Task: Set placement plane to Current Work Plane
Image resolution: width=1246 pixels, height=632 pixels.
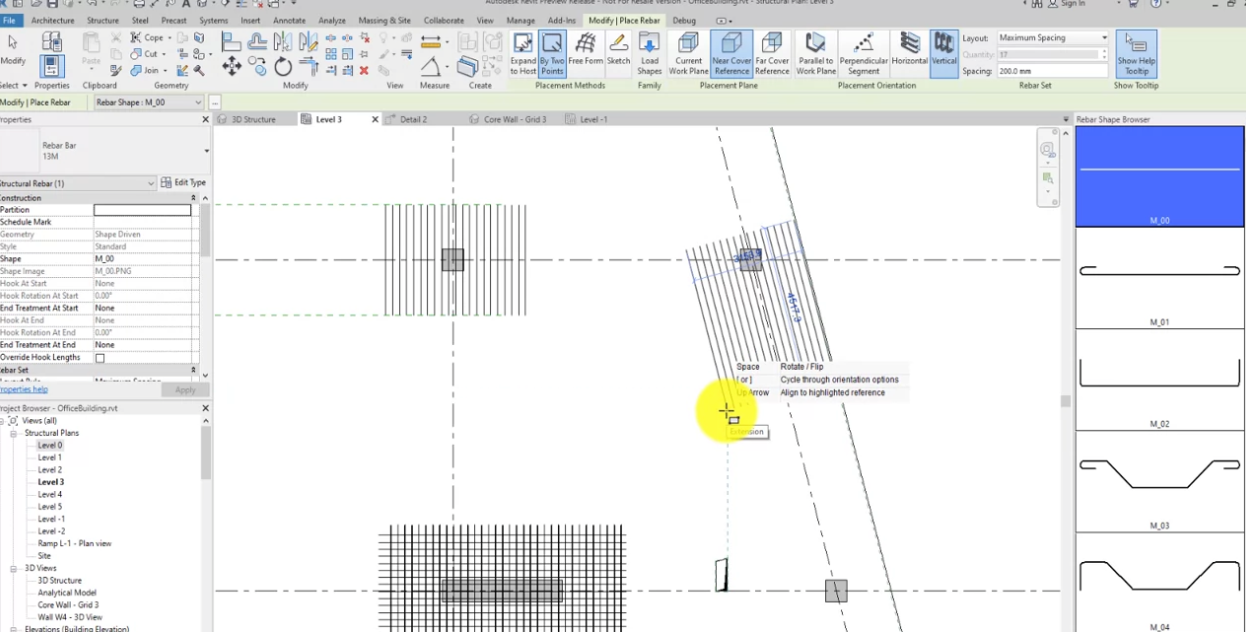Action: [x=688, y=54]
